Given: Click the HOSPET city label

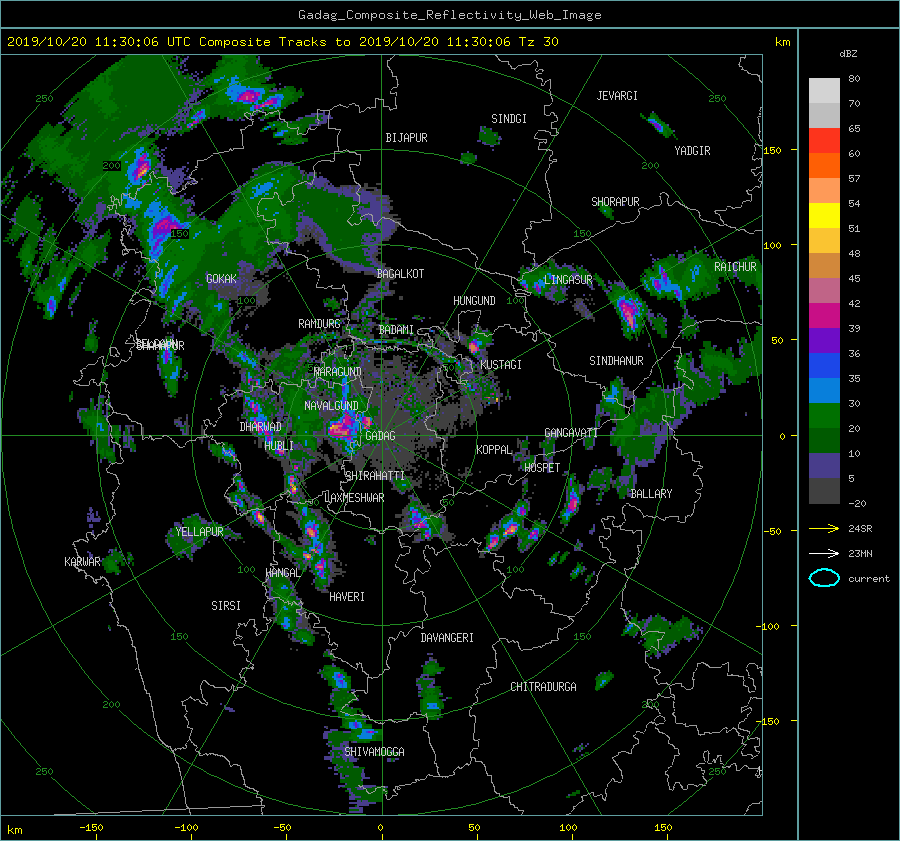Looking at the screenshot, I should (542, 468).
